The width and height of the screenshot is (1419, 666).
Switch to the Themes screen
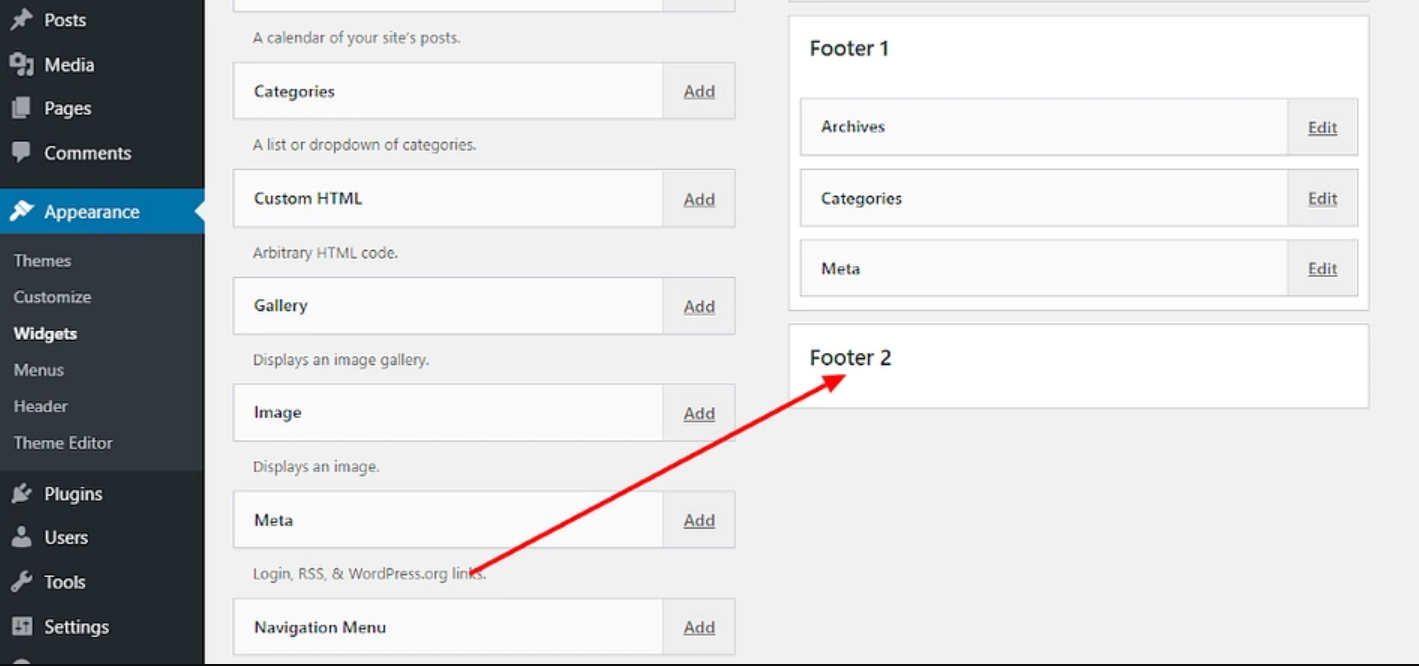[x=42, y=260]
